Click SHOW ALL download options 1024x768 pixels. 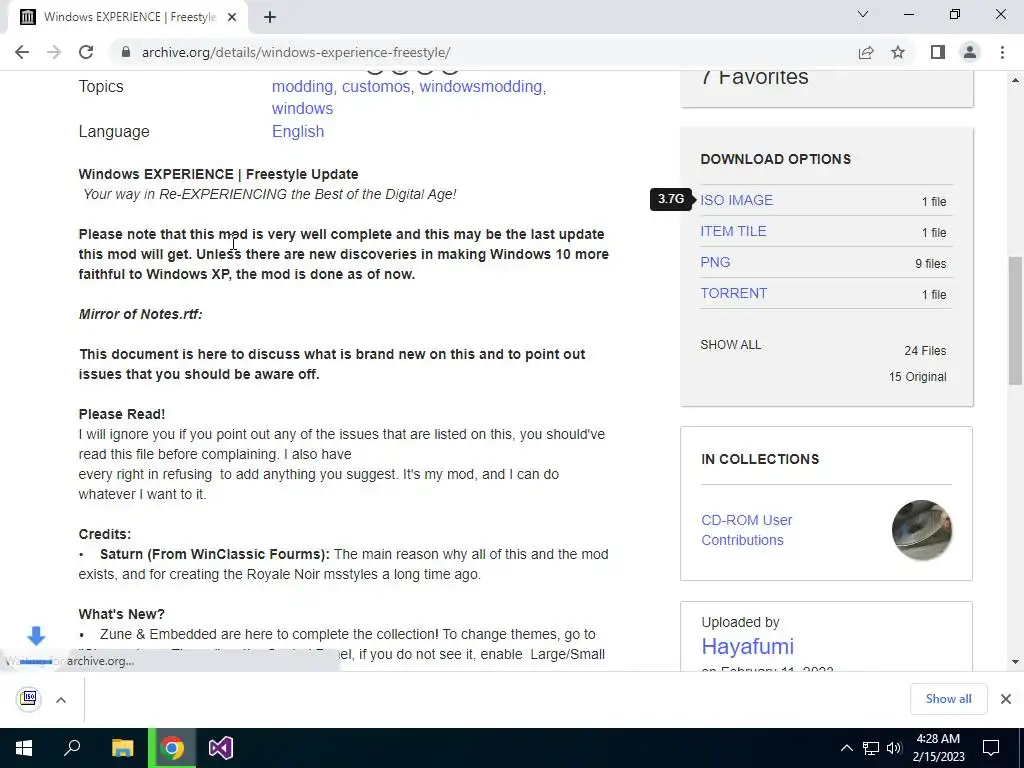731,345
